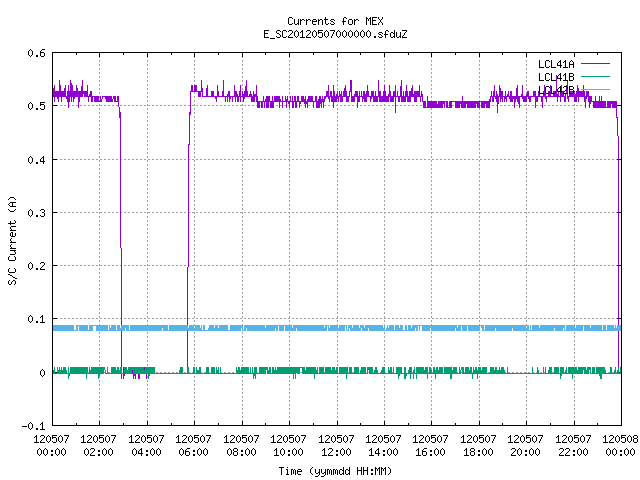The height and width of the screenshot is (480, 640).
Task: Select the file name 'E_SC20120507000000.sfduZ' subtitle
Action: click(x=335, y=34)
